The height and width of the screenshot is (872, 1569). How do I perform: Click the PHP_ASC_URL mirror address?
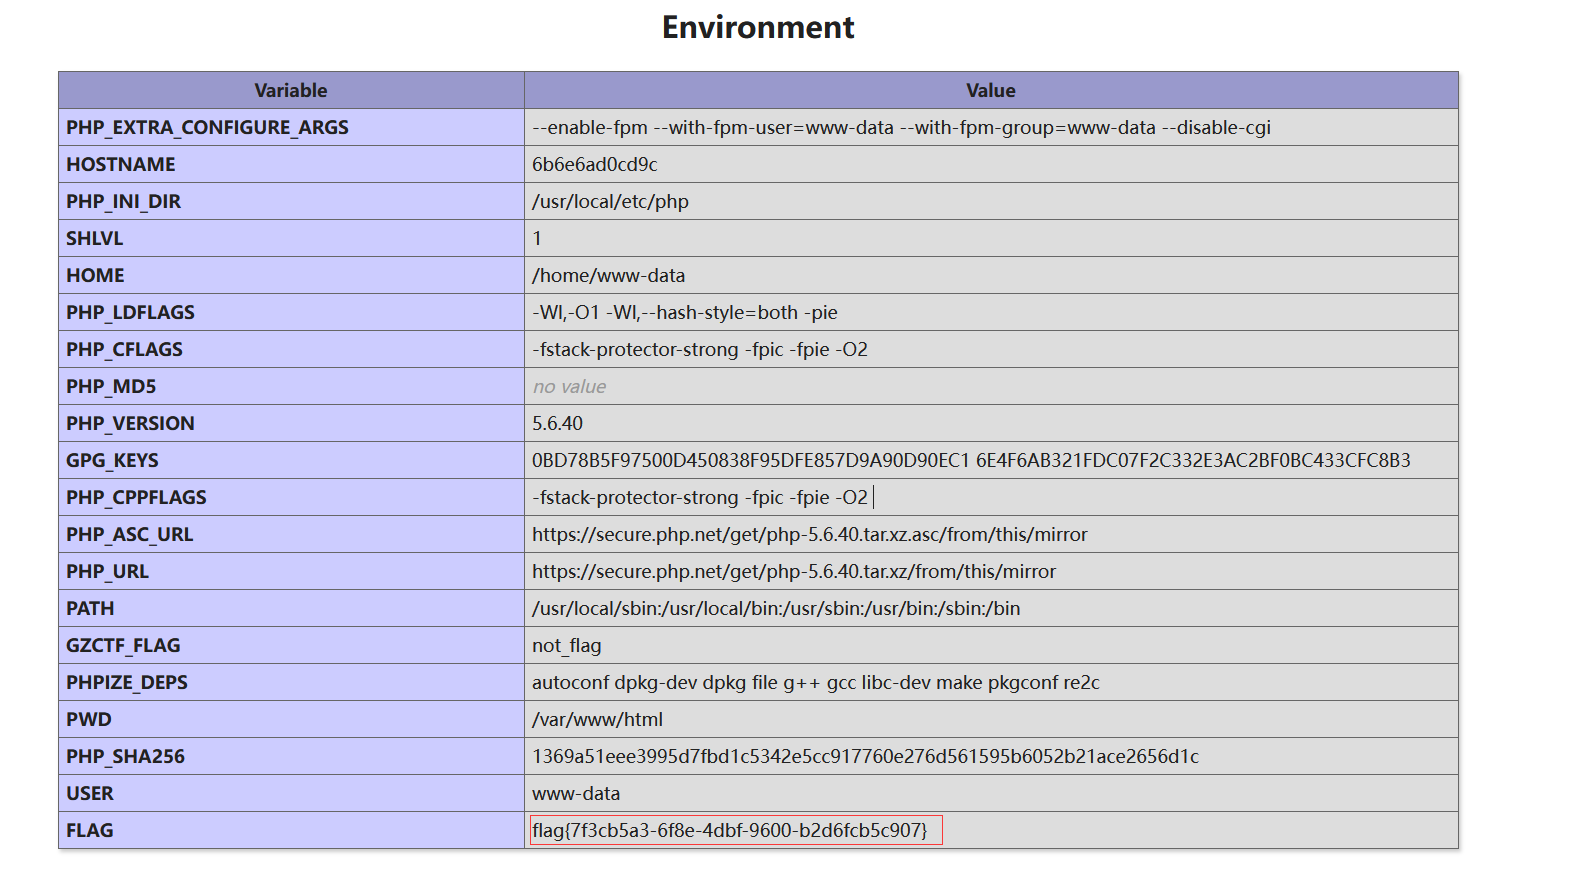(809, 535)
